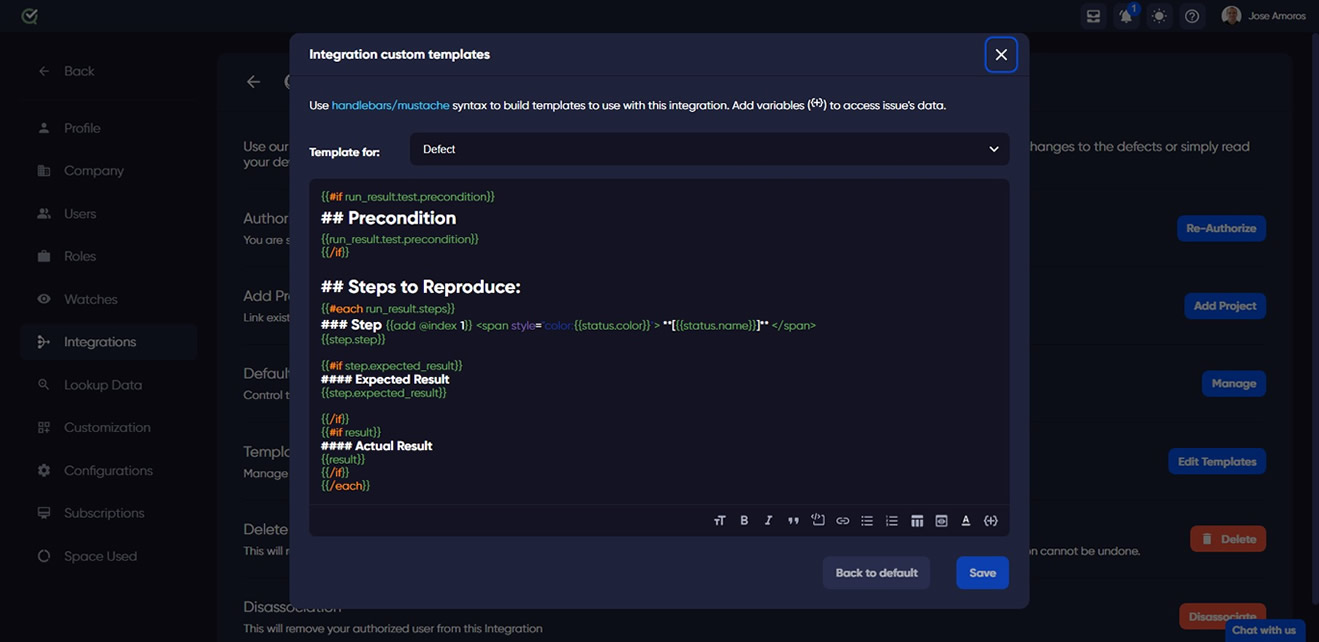
Task: Toggle preview mode with the eye icon
Action: click(x=941, y=521)
